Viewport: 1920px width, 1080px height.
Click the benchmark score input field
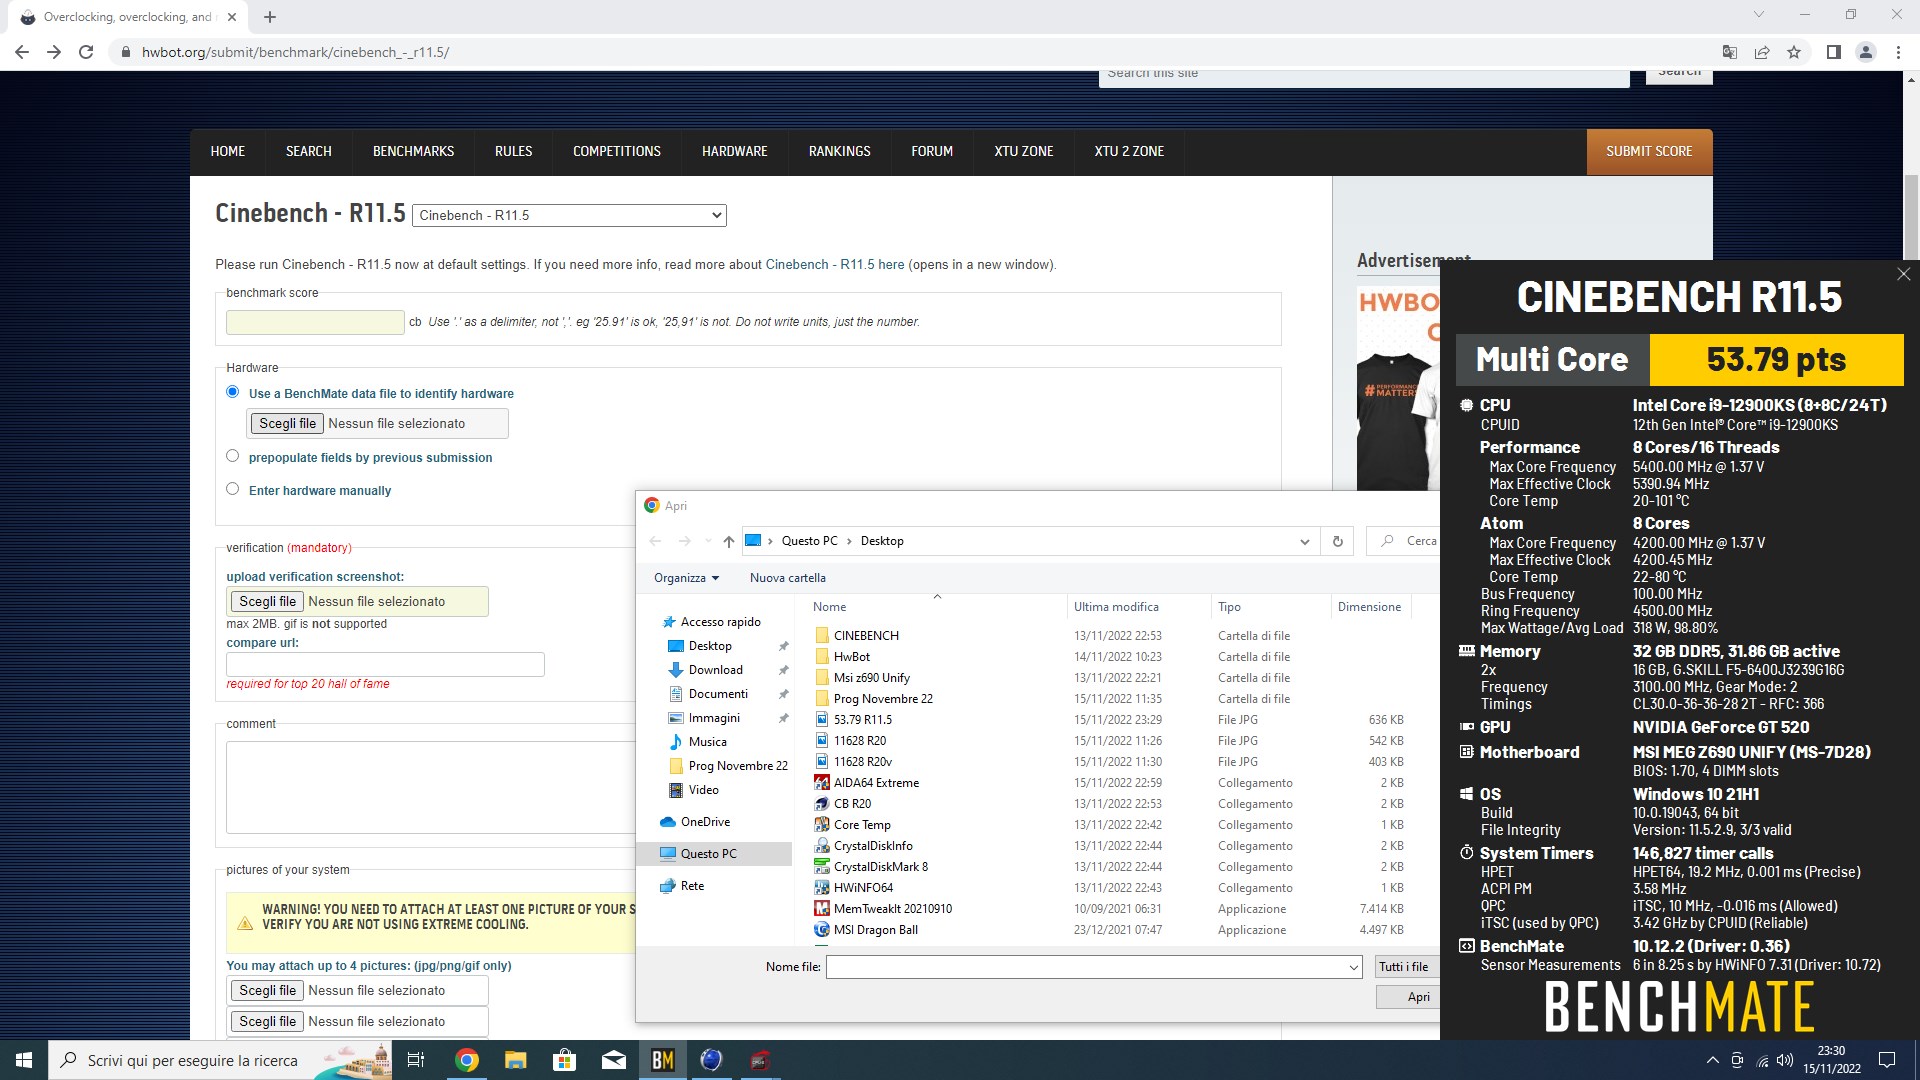315,322
